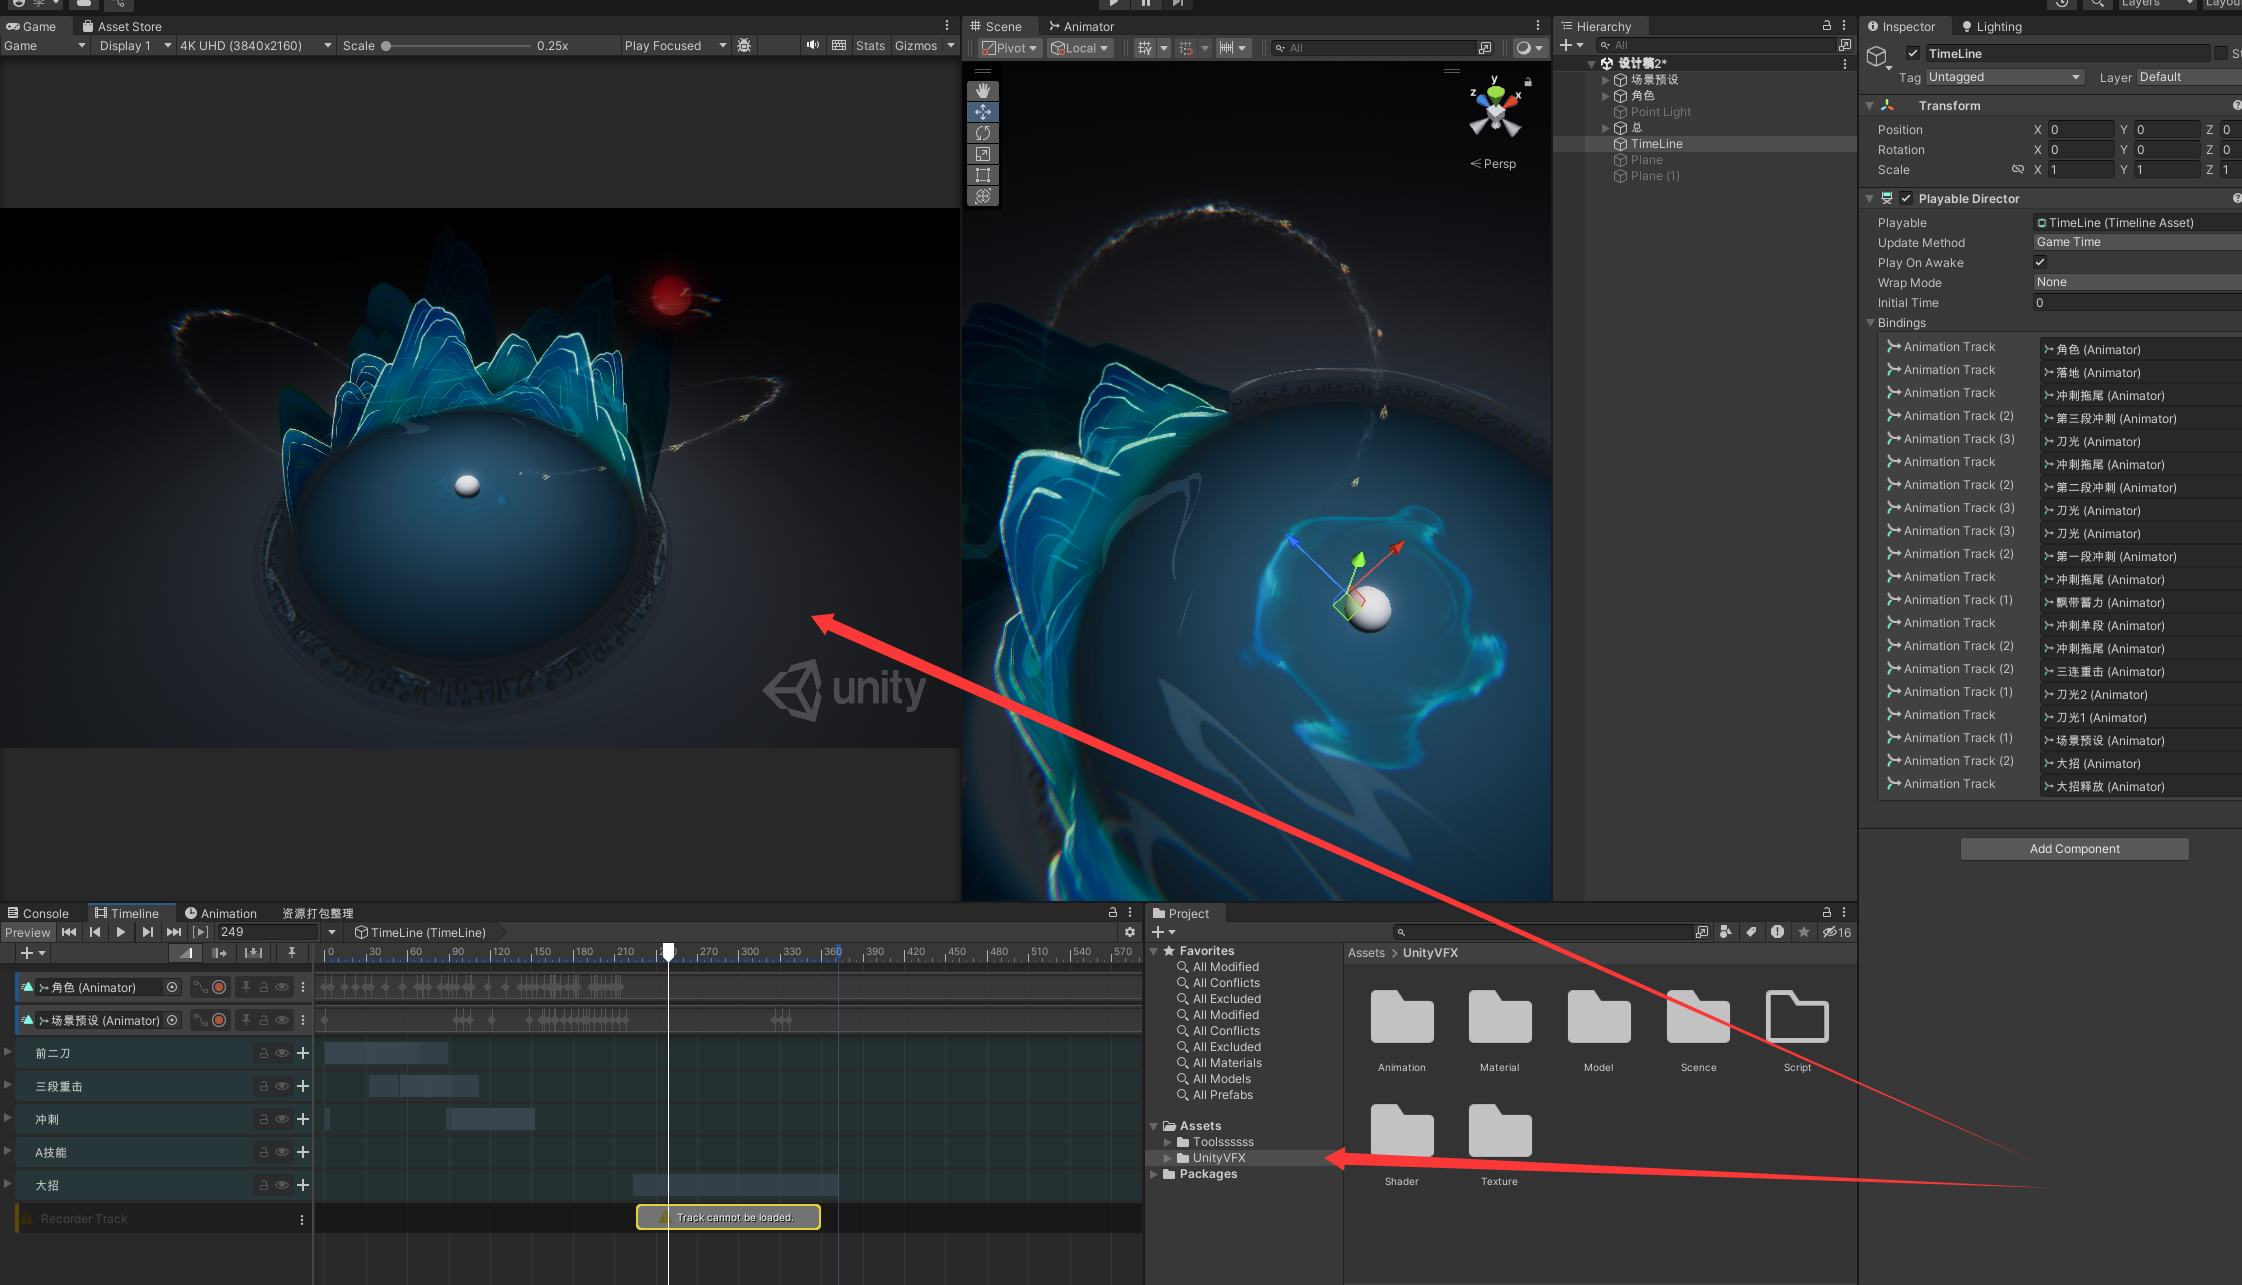The height and width of the screenshot is (1285, 2242).
Task: Click the Add Component button
Action: 2074,849
